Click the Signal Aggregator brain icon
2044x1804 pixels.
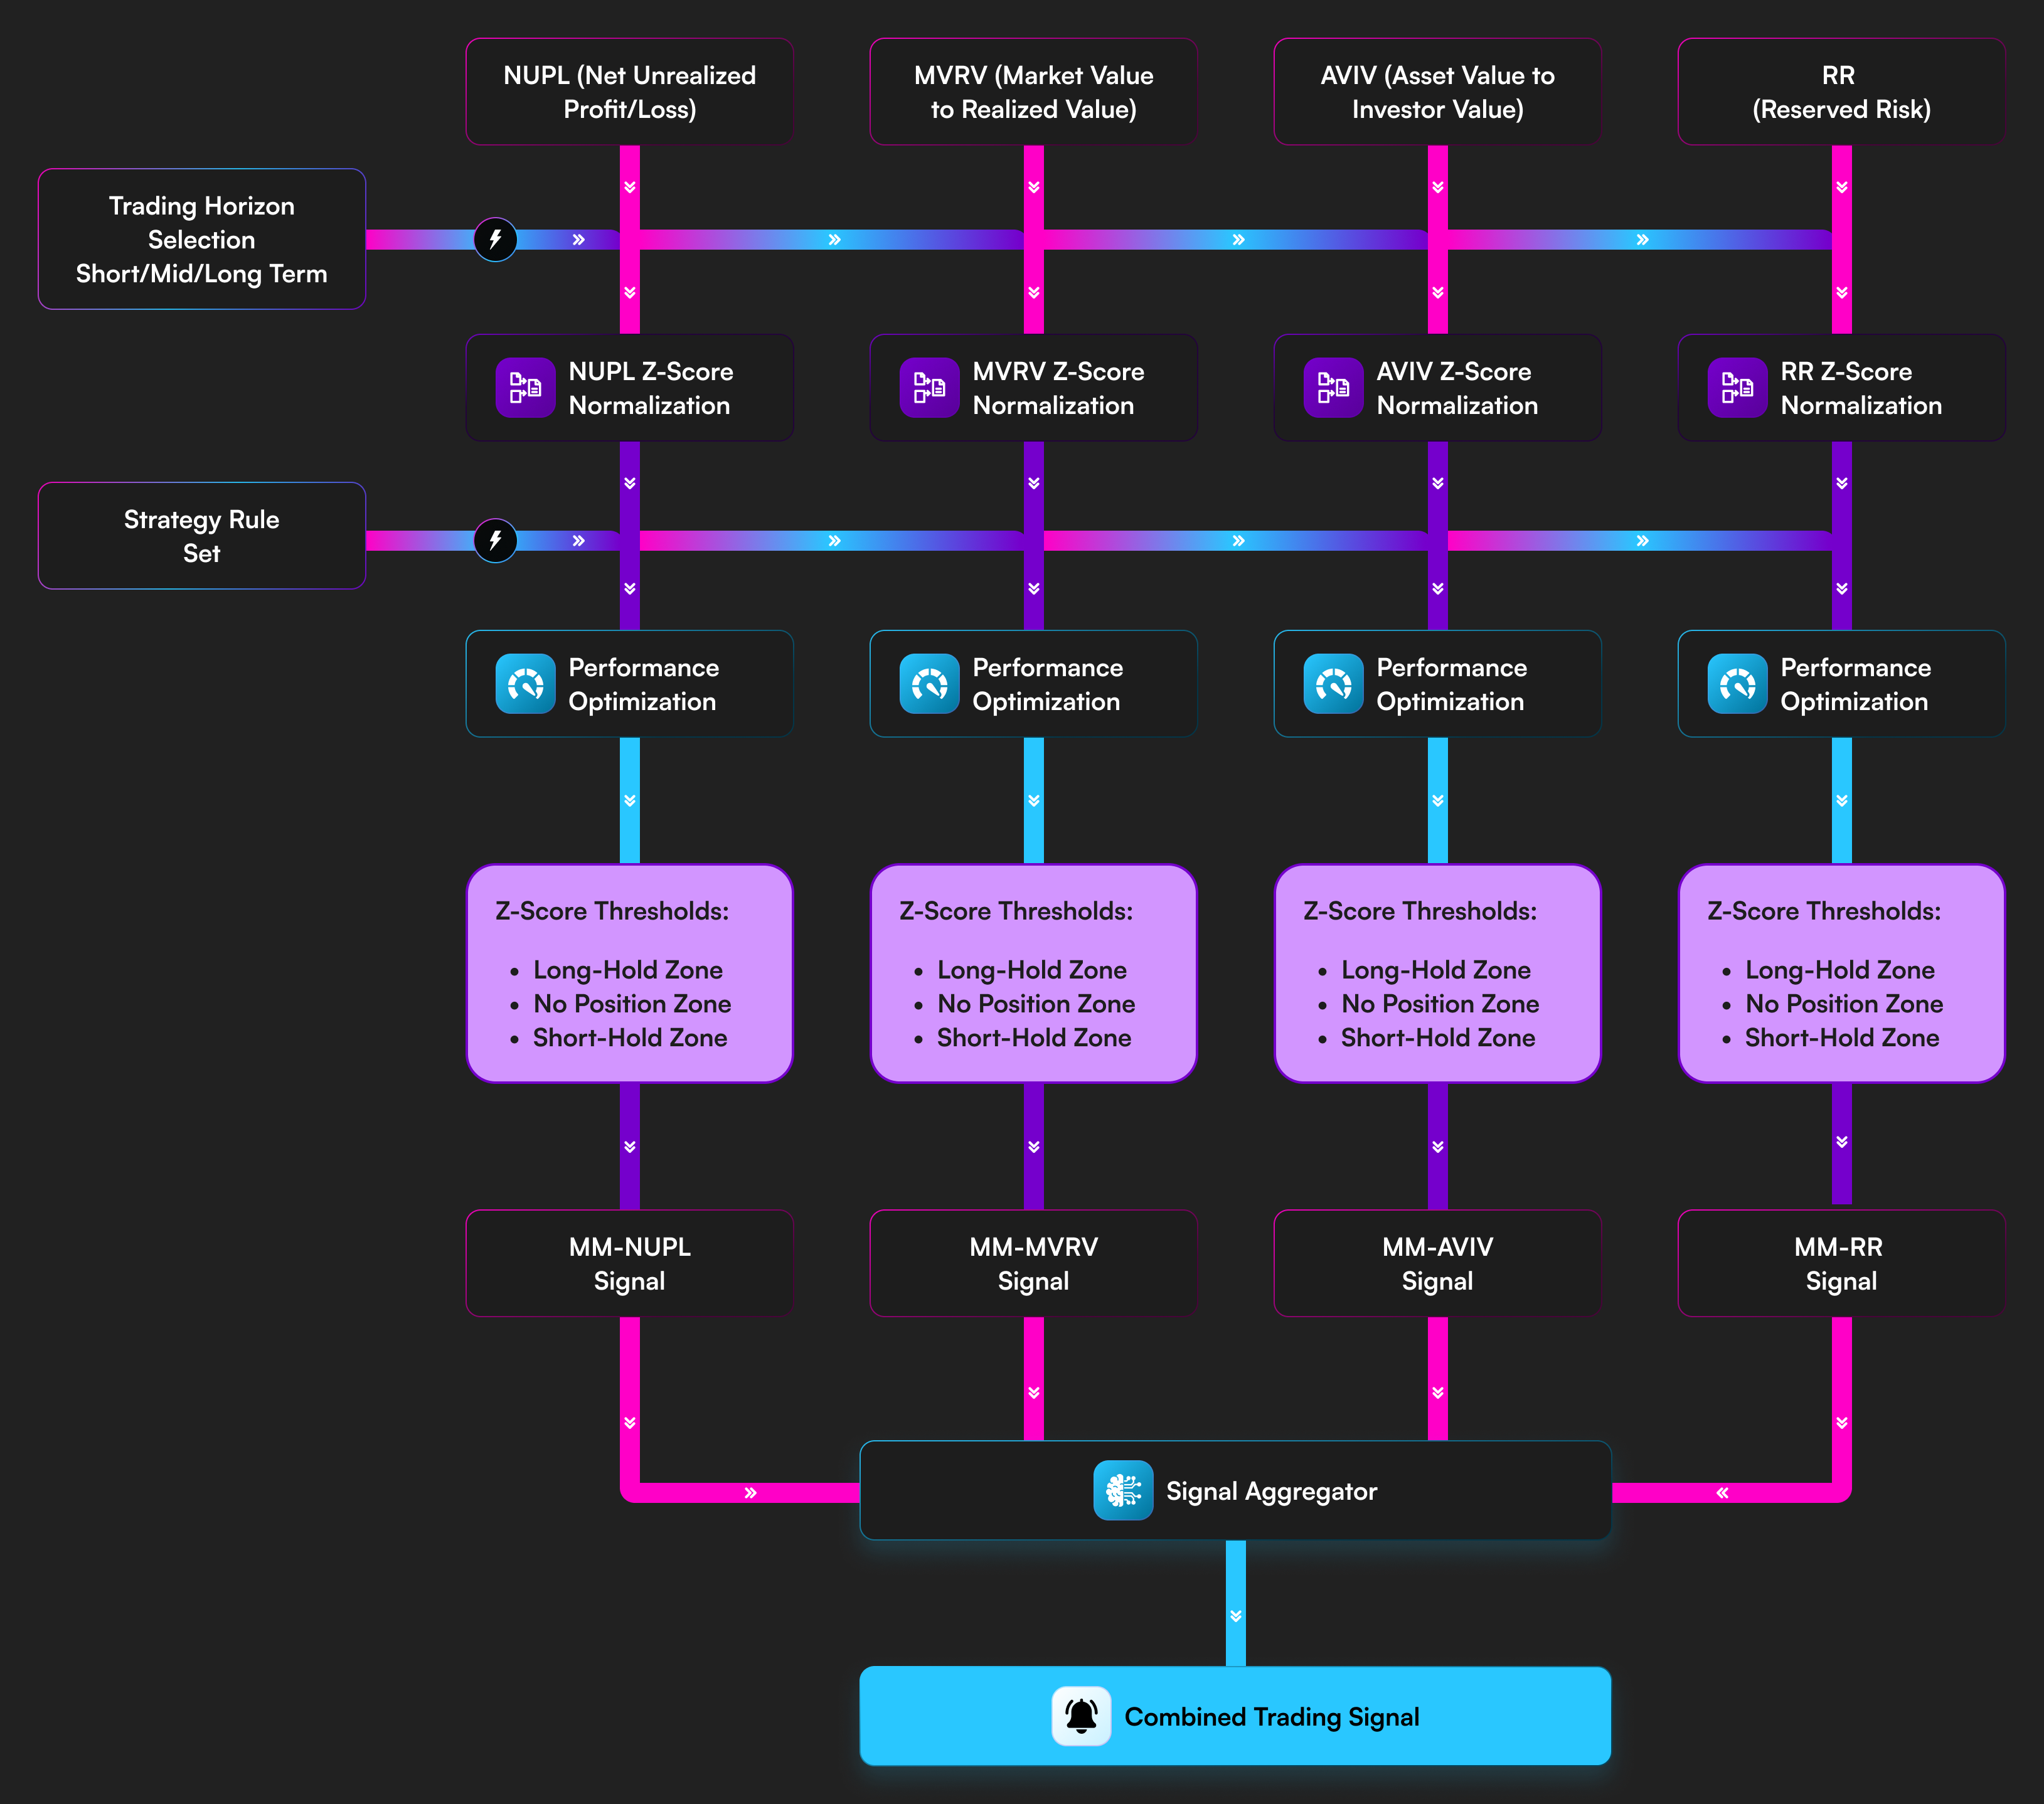[x=1122, y=1490]
